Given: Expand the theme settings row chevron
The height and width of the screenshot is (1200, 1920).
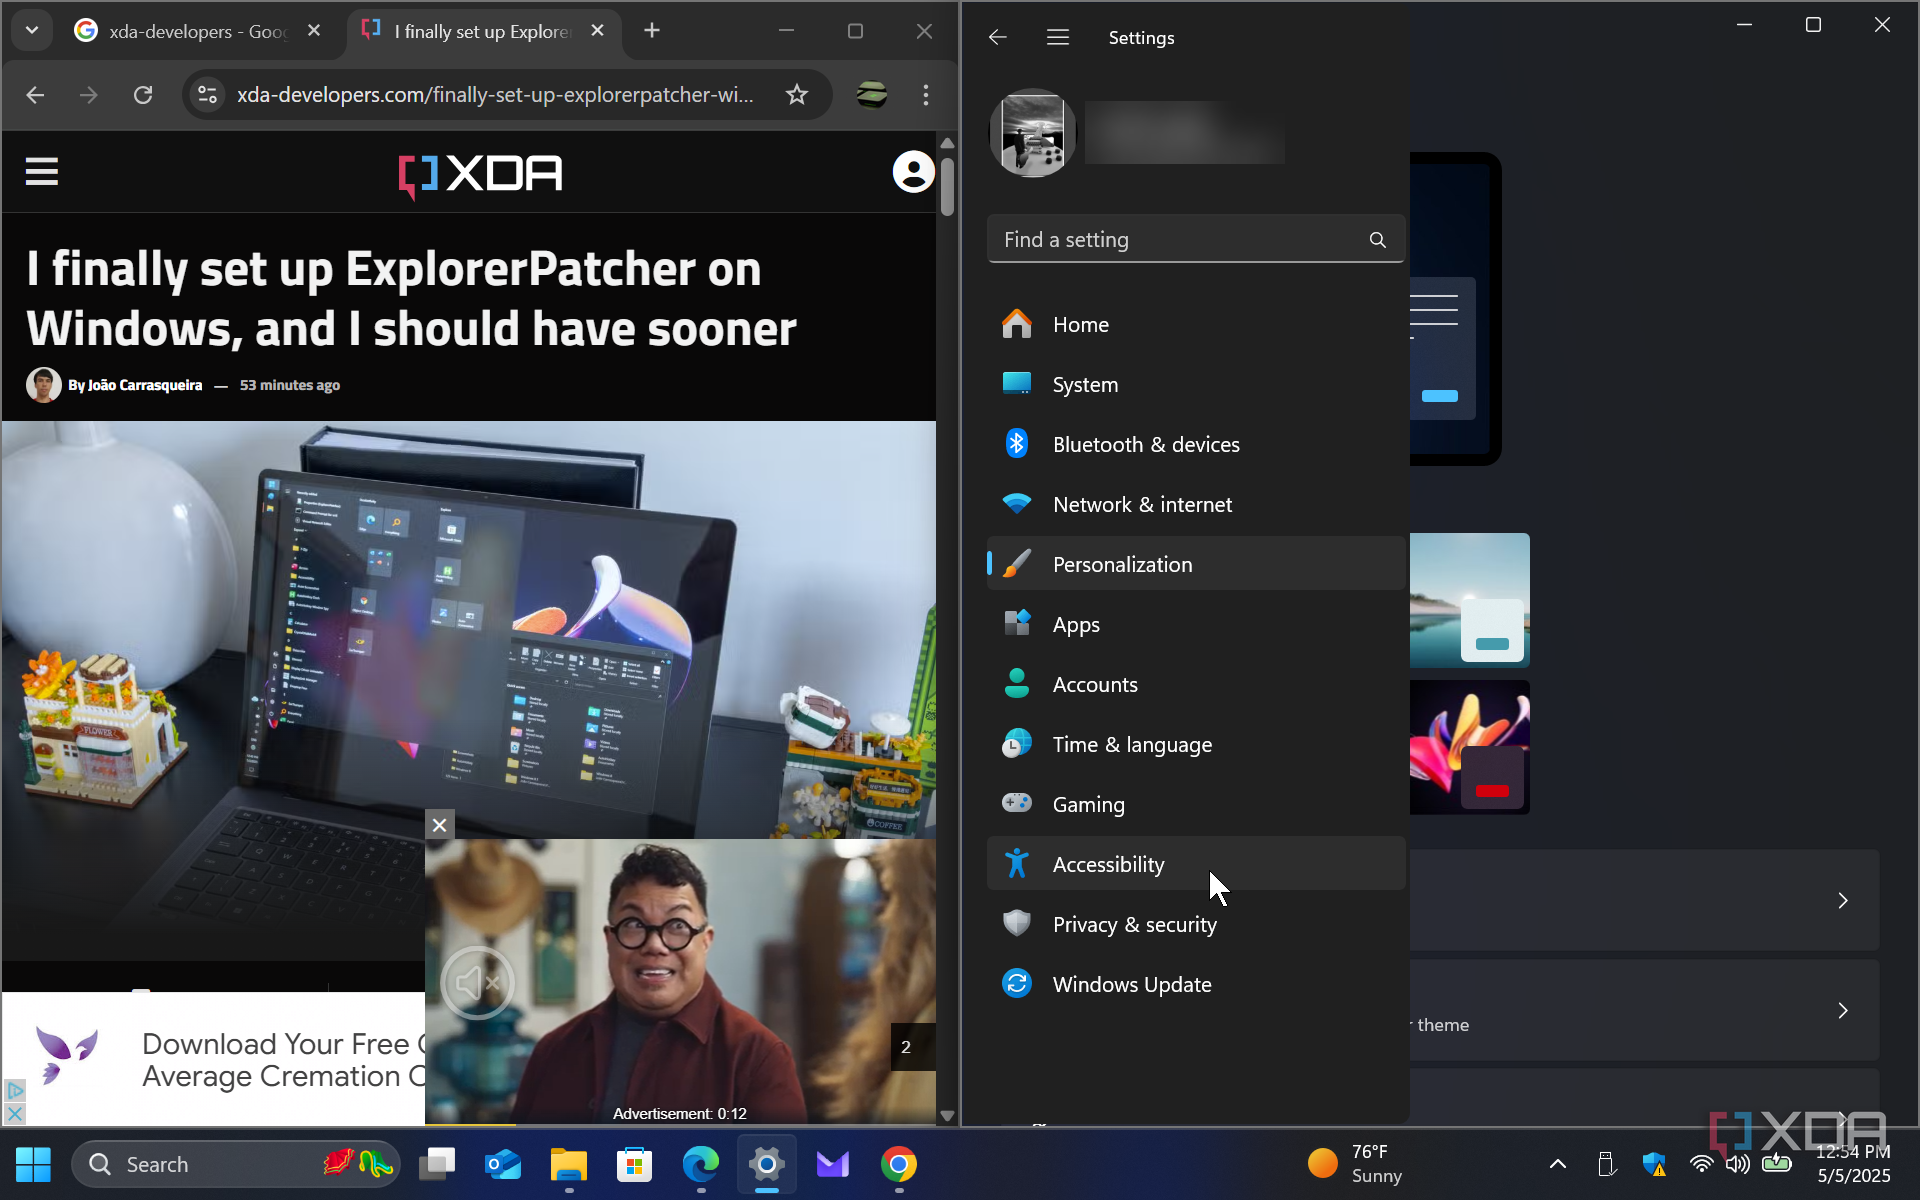Looking at the screenshot, I should coord(1842,1010).
